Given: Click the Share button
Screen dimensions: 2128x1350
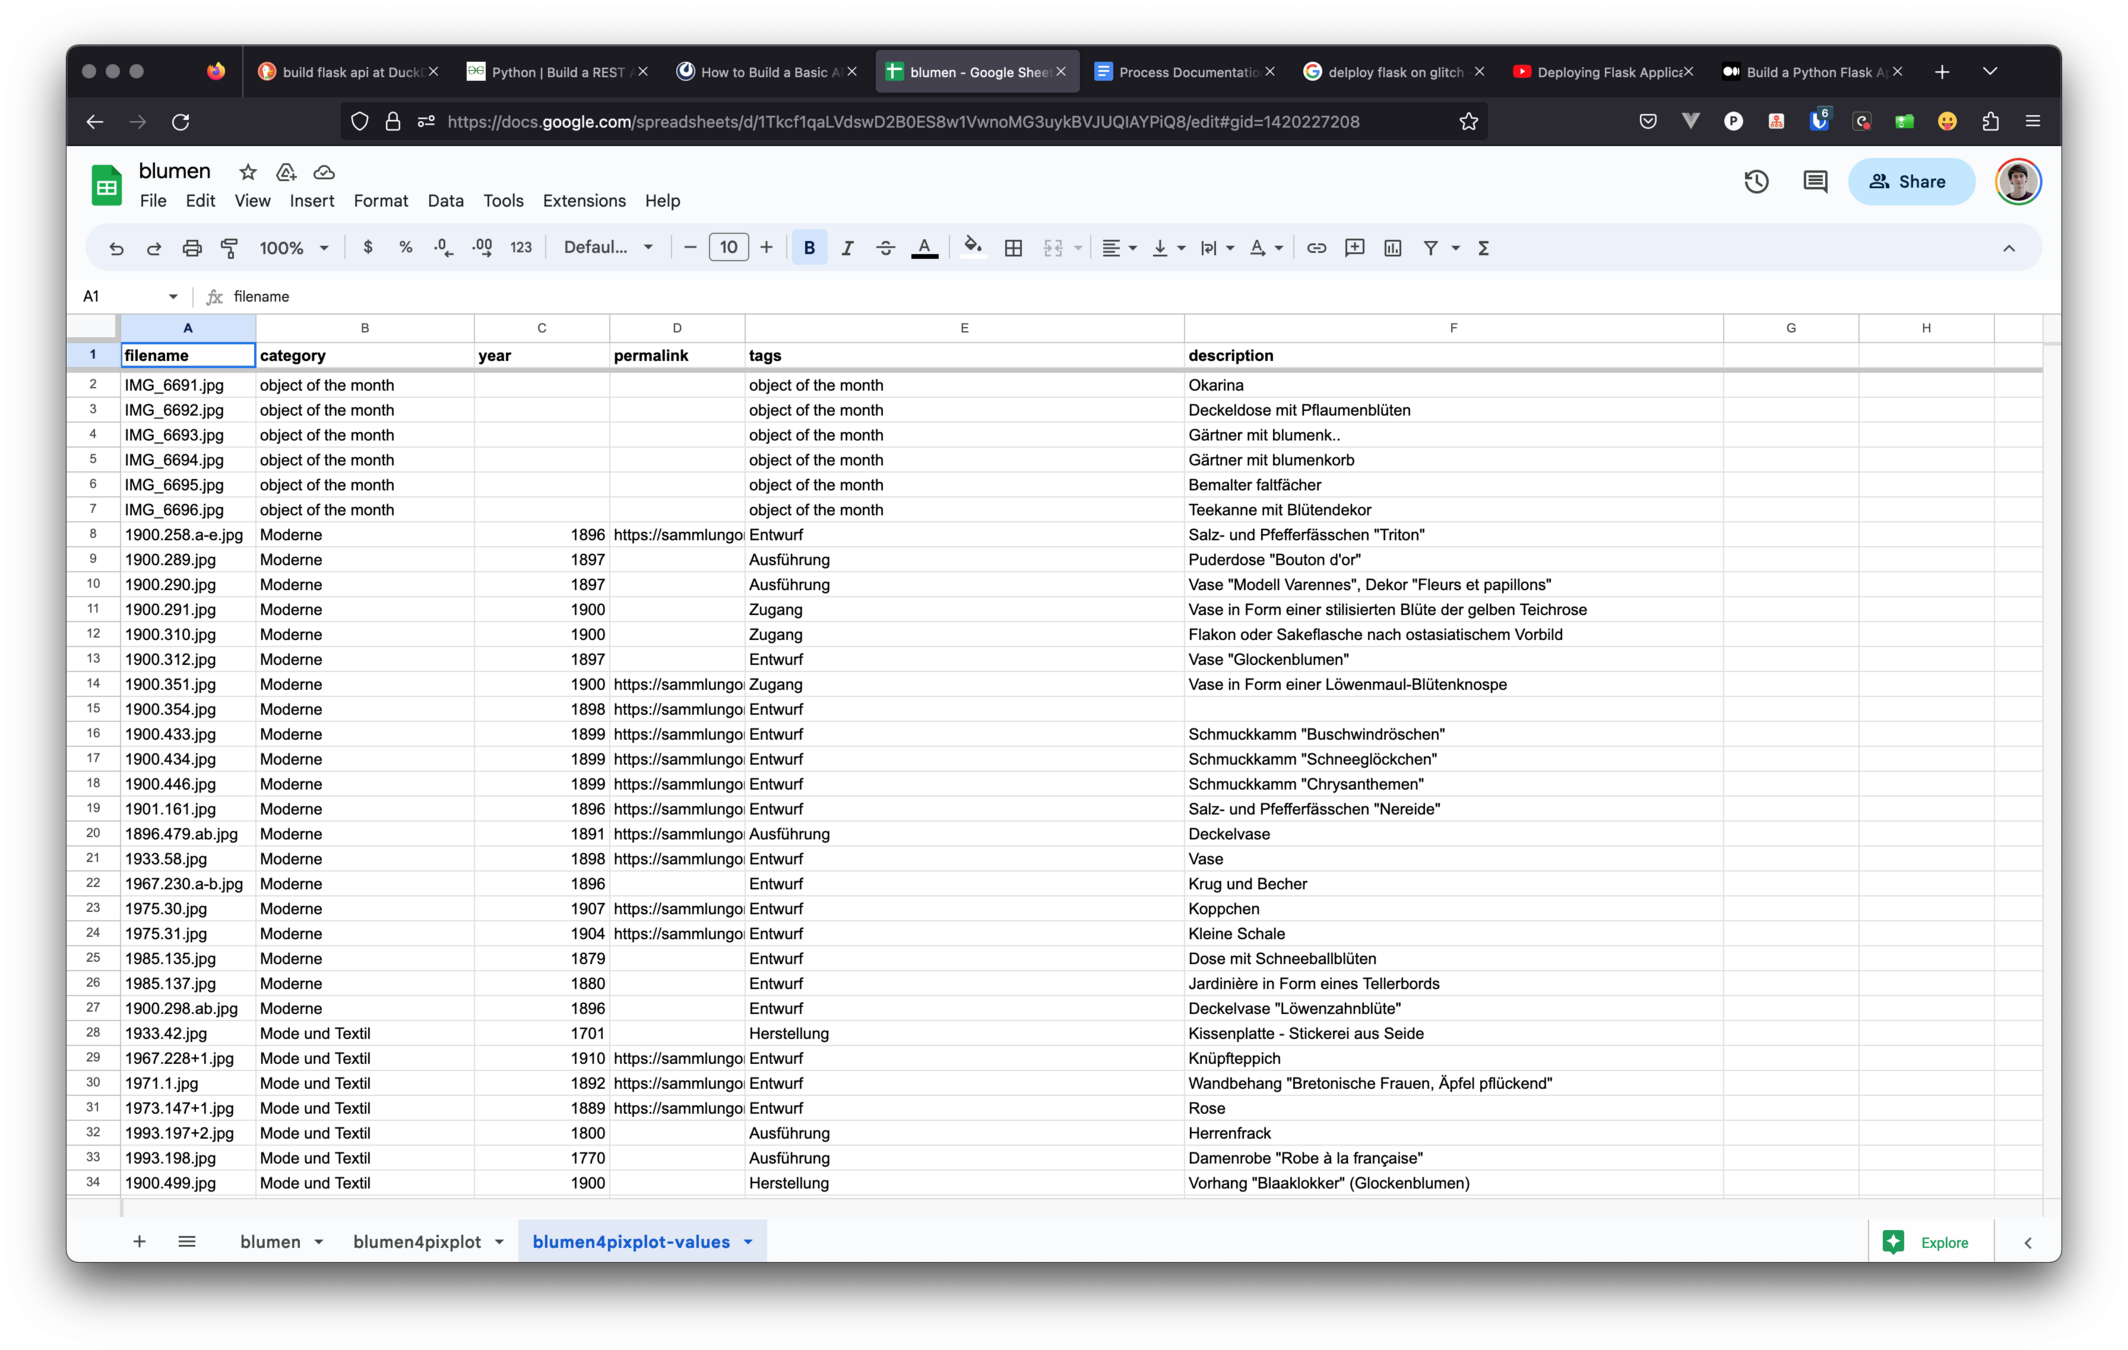Looking at the screenshot, I should pos(1910,182).
